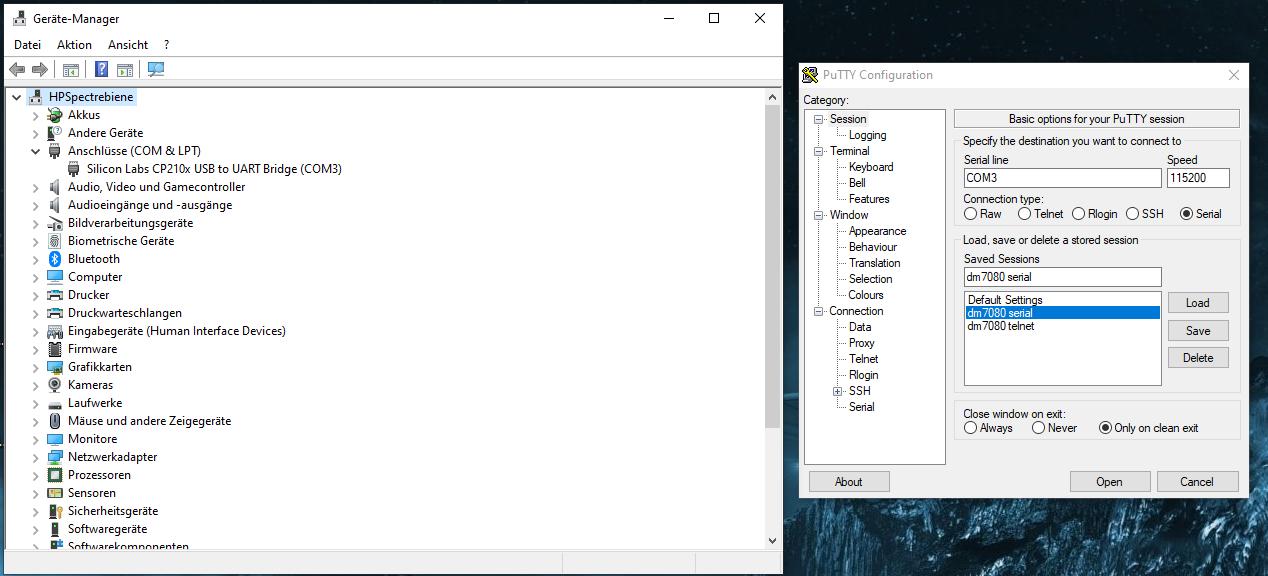
Task: Click the HPSpectrebiene computer root icon
Action: pos(35,97)
